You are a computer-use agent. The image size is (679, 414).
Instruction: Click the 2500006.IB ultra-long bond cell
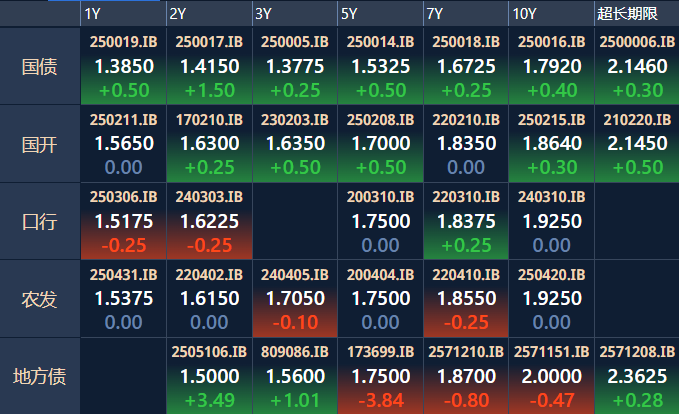pos(635,66)
